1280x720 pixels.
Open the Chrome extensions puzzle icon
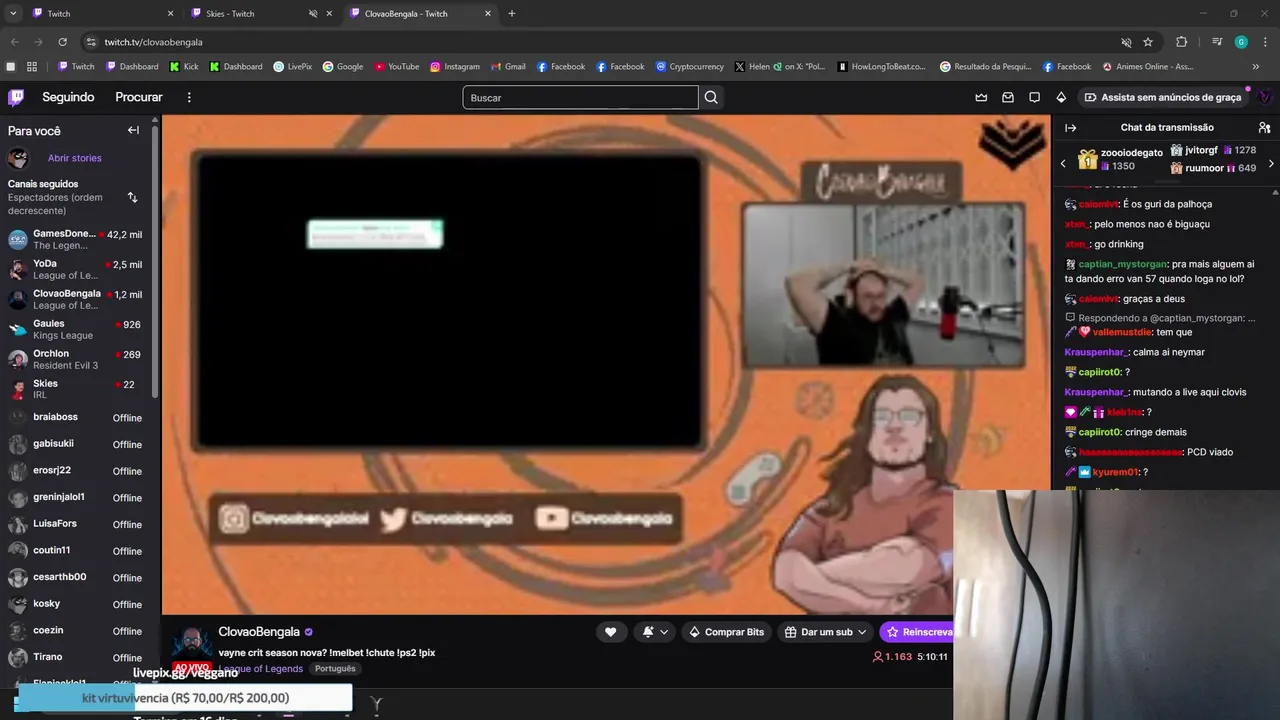tap(1181, 42)
